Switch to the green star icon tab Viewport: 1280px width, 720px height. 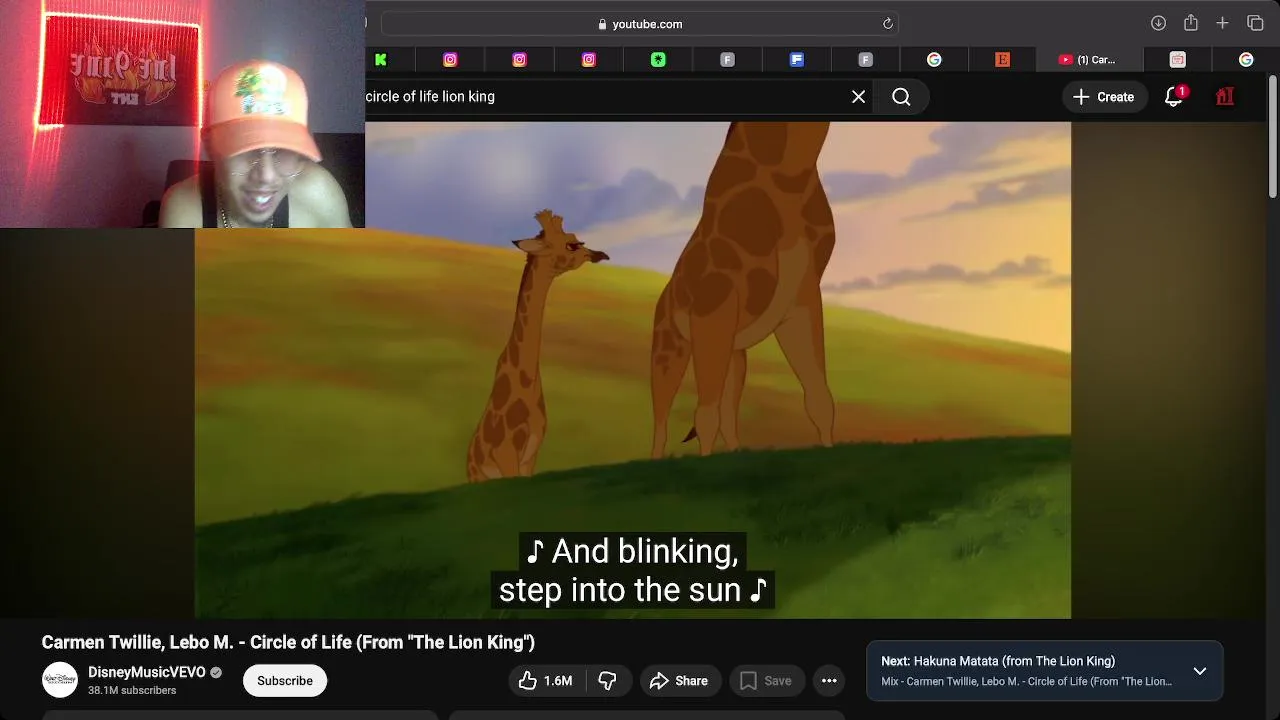point(658,60)
